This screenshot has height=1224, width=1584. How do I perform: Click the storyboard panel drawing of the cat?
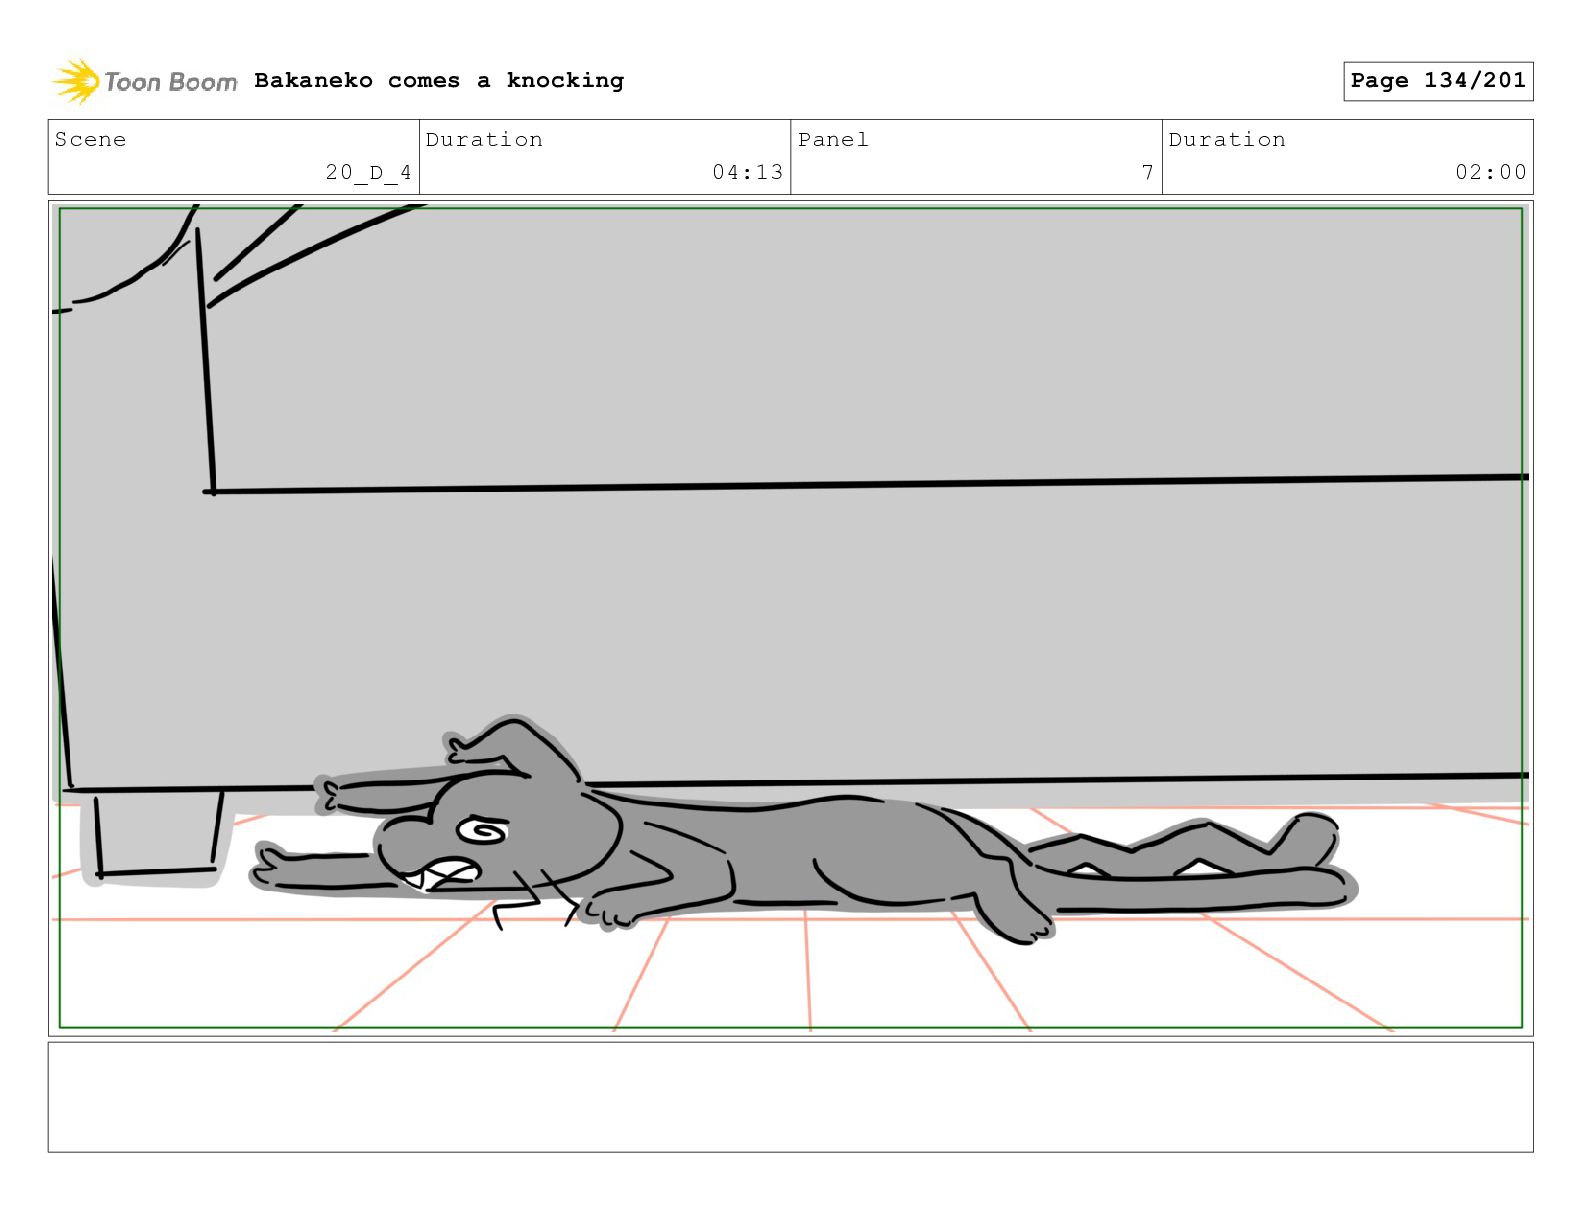coord(790,618)
